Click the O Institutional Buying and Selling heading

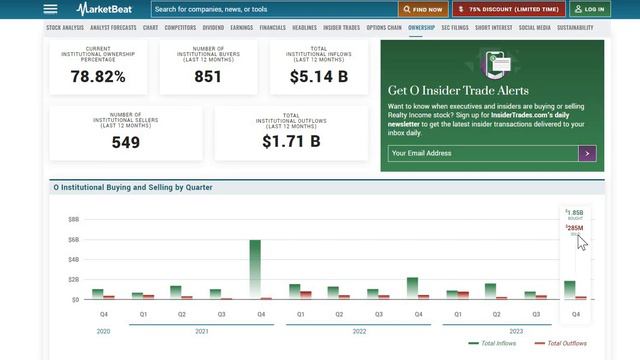133,187
